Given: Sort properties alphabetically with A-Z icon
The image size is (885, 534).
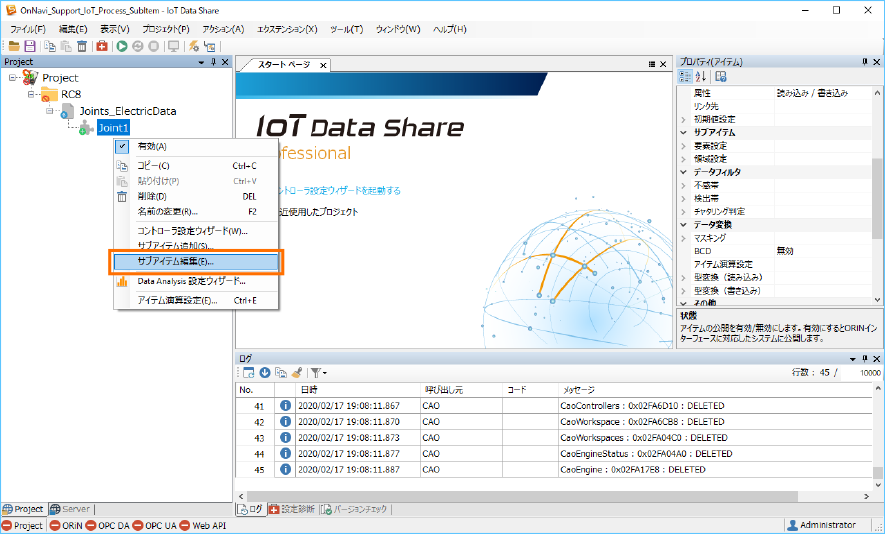Looking at the screenshot, I should pyautogui.click(x=701, y=77).
